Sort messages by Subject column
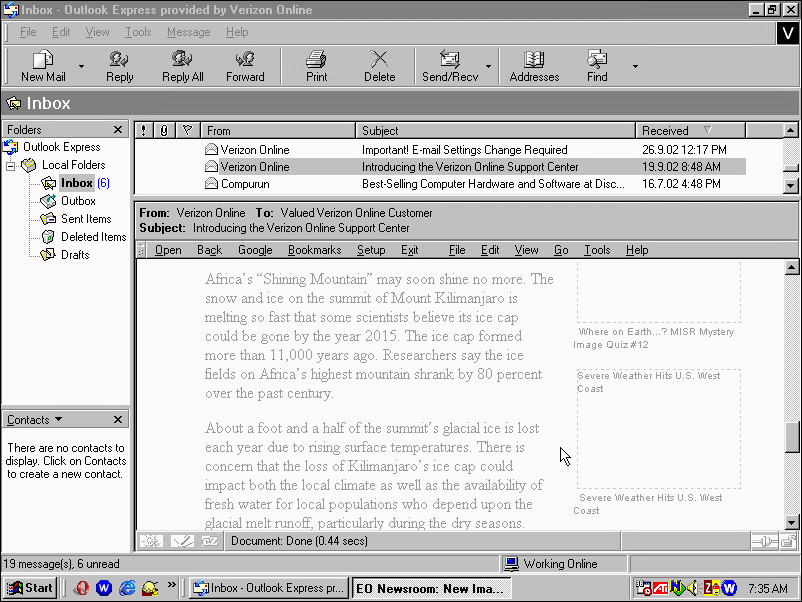The width and height of the screenshot is (802, 602). [495, 130]
